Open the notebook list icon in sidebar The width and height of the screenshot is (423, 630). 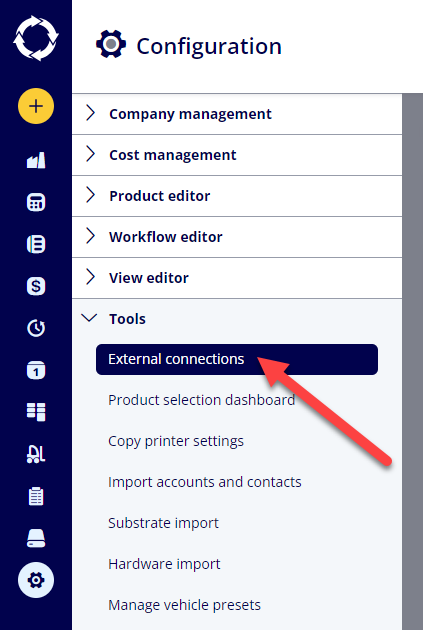[x=36, y=244]
